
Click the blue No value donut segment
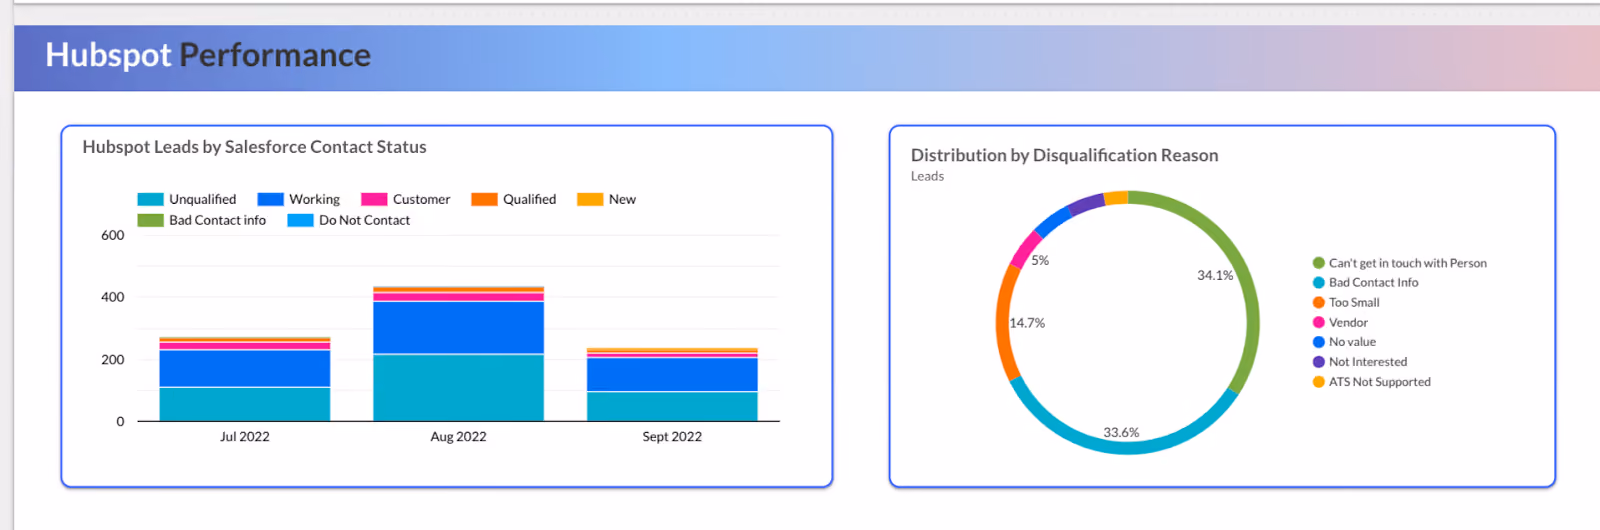[x=1052, y=220]
